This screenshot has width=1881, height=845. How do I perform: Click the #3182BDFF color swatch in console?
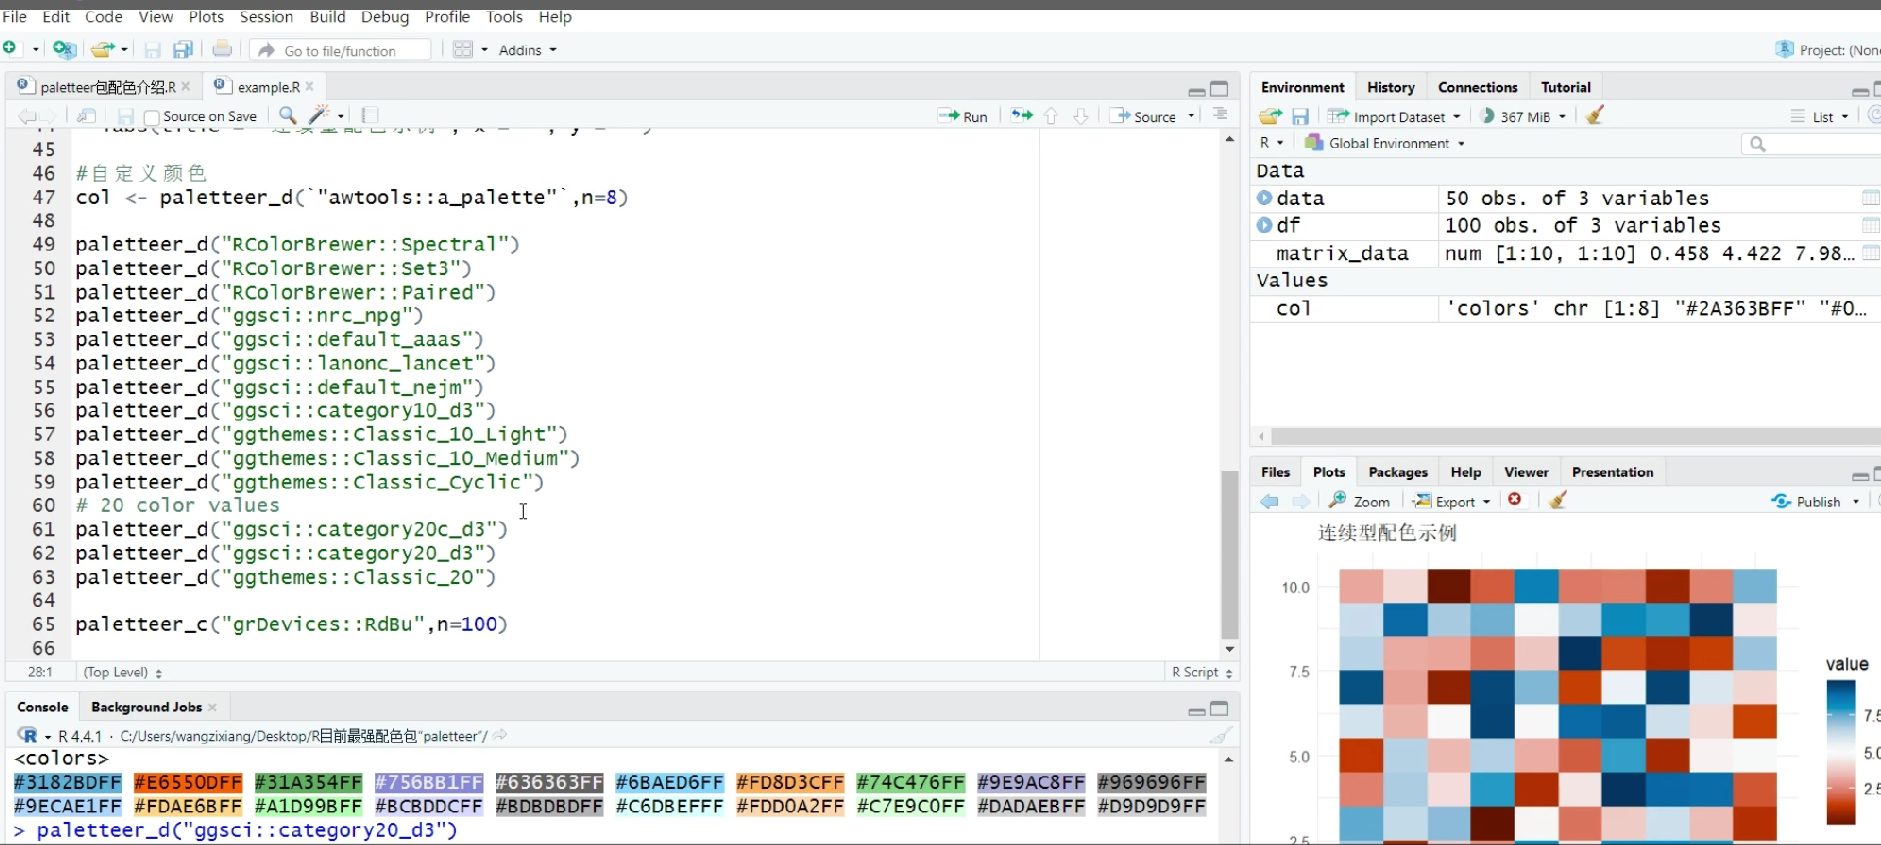coord(68,783)
